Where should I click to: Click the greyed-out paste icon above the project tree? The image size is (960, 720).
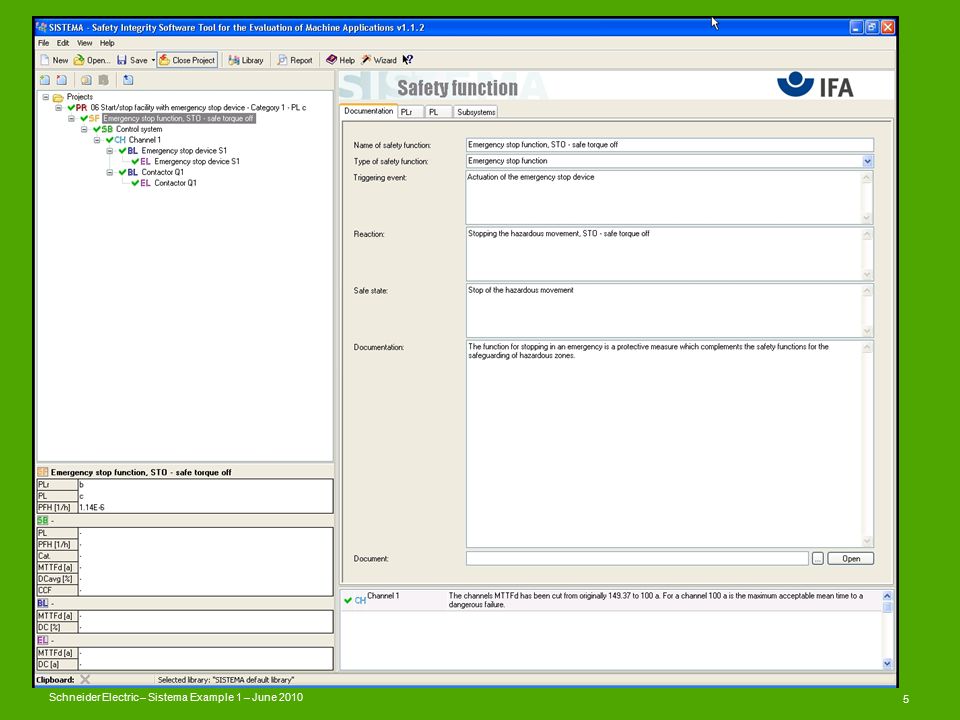[103, 80]
